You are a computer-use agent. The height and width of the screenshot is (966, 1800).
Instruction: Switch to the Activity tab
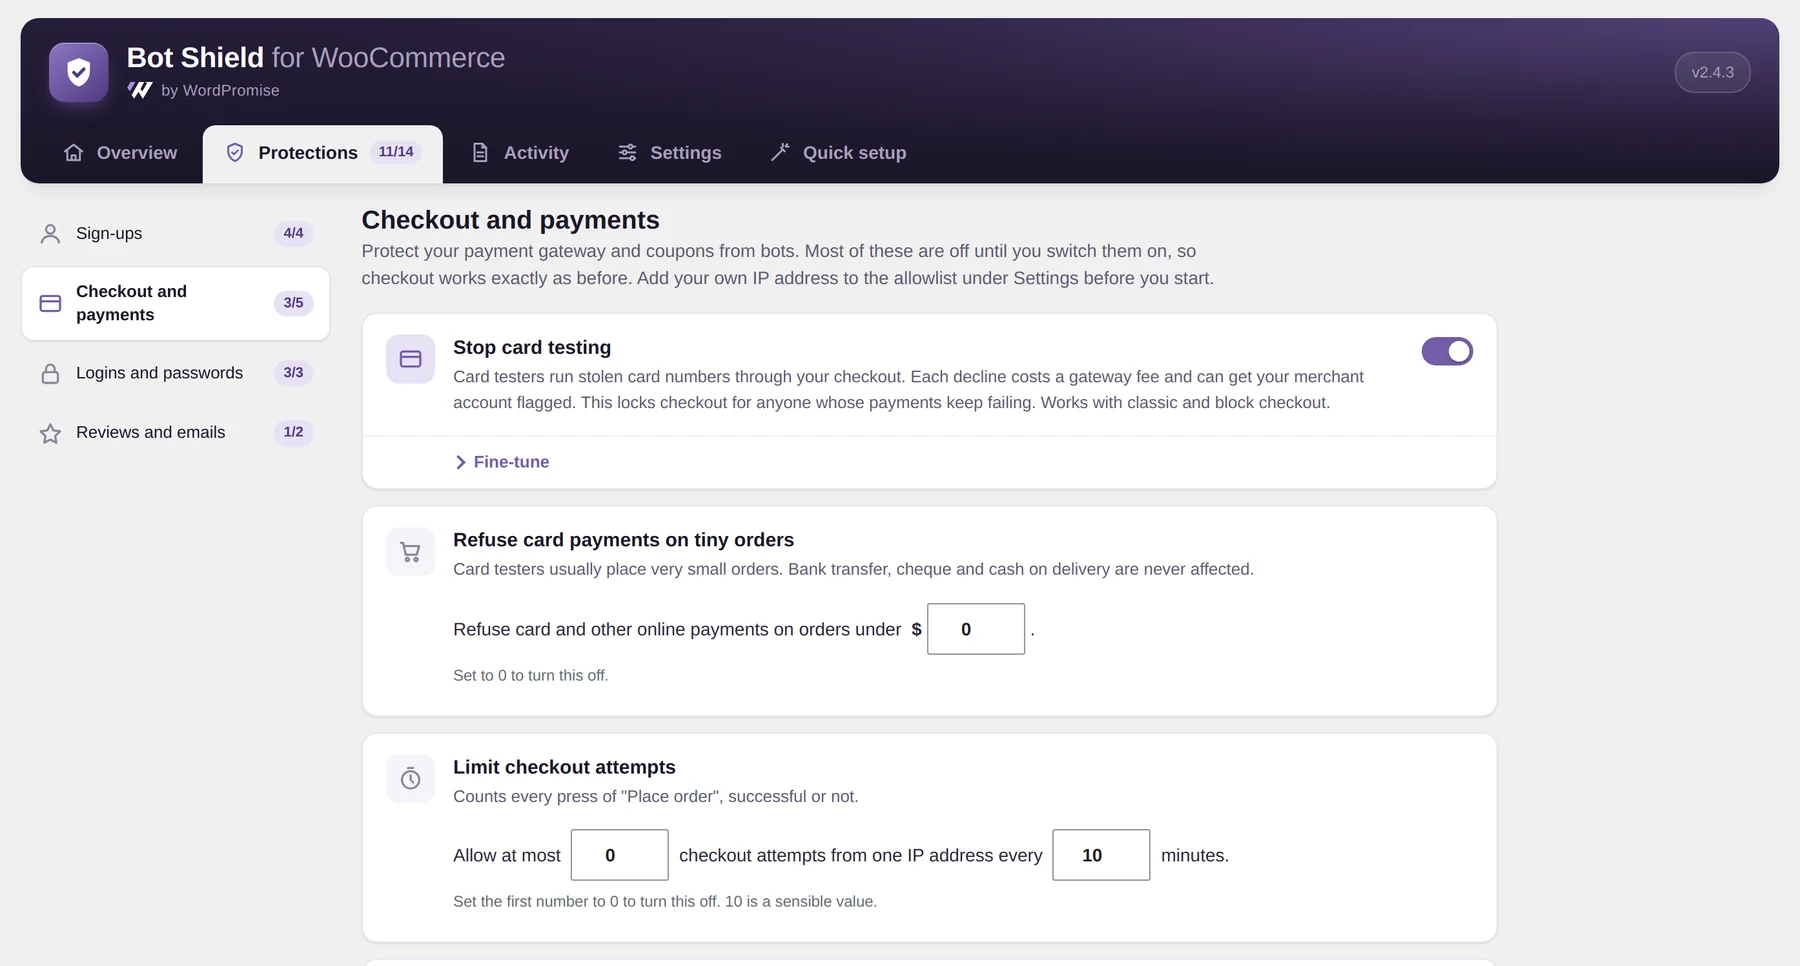pos(520,153)
